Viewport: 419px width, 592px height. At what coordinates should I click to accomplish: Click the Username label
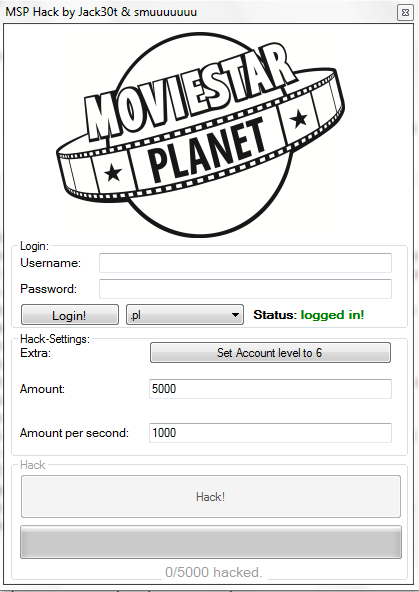pyautogui.click(x=51, y=263)
